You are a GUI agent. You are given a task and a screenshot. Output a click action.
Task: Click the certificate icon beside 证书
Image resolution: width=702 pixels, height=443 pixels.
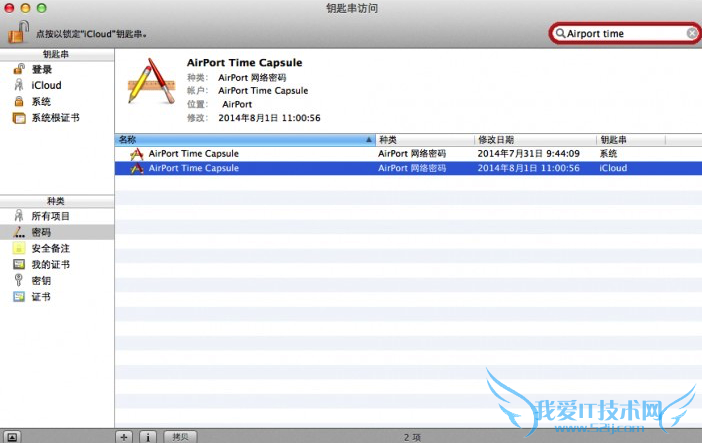pos(19,297)
